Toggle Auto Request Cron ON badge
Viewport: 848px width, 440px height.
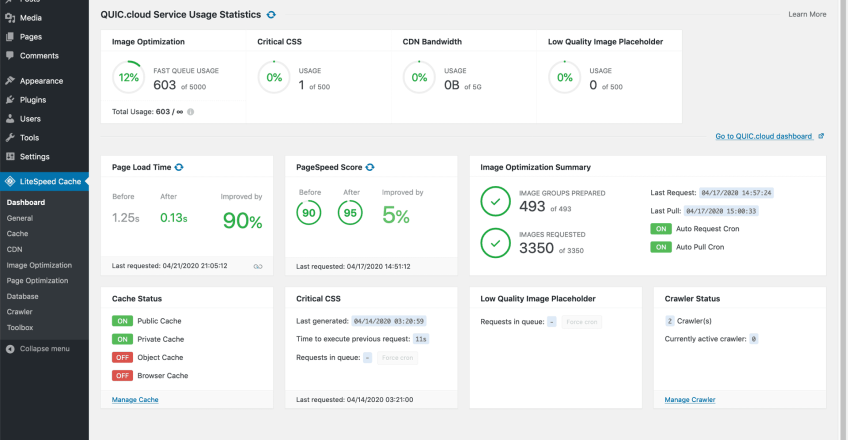click(x=661, y=229)
